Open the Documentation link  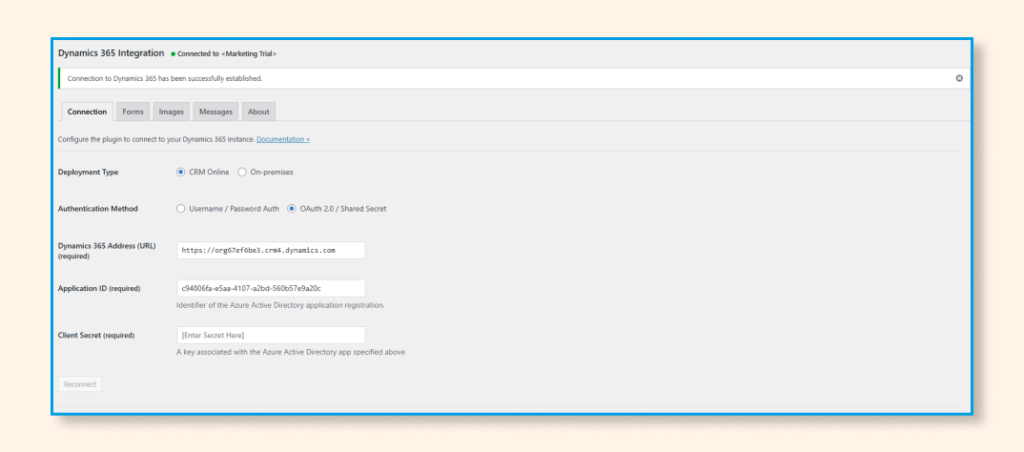coord(283,139)
